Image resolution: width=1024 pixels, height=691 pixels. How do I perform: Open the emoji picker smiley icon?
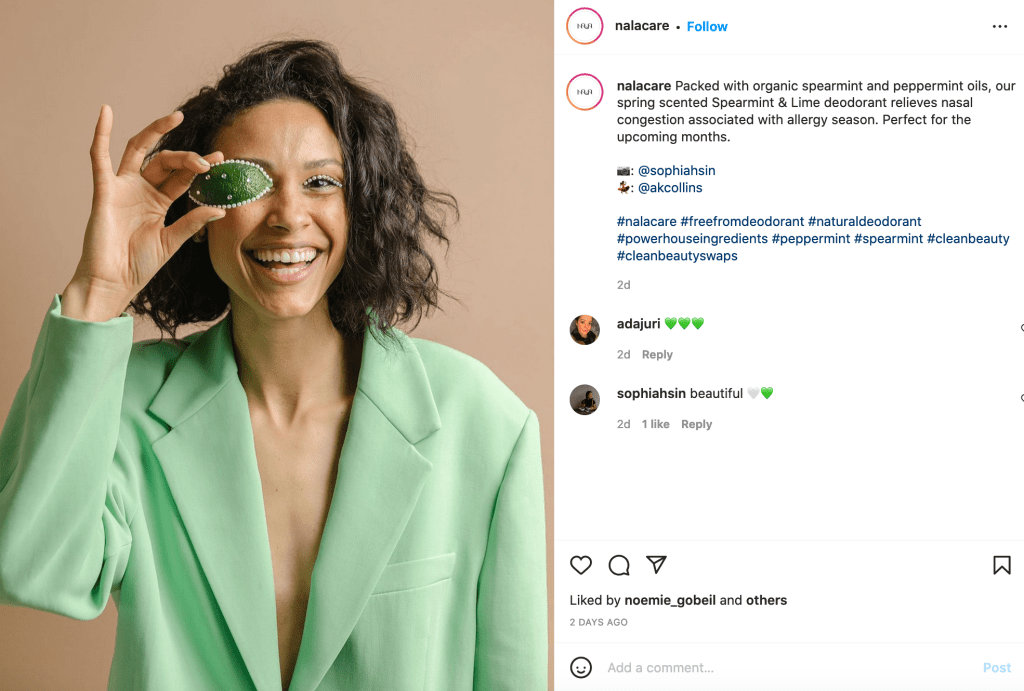click(x=581, y=667)
